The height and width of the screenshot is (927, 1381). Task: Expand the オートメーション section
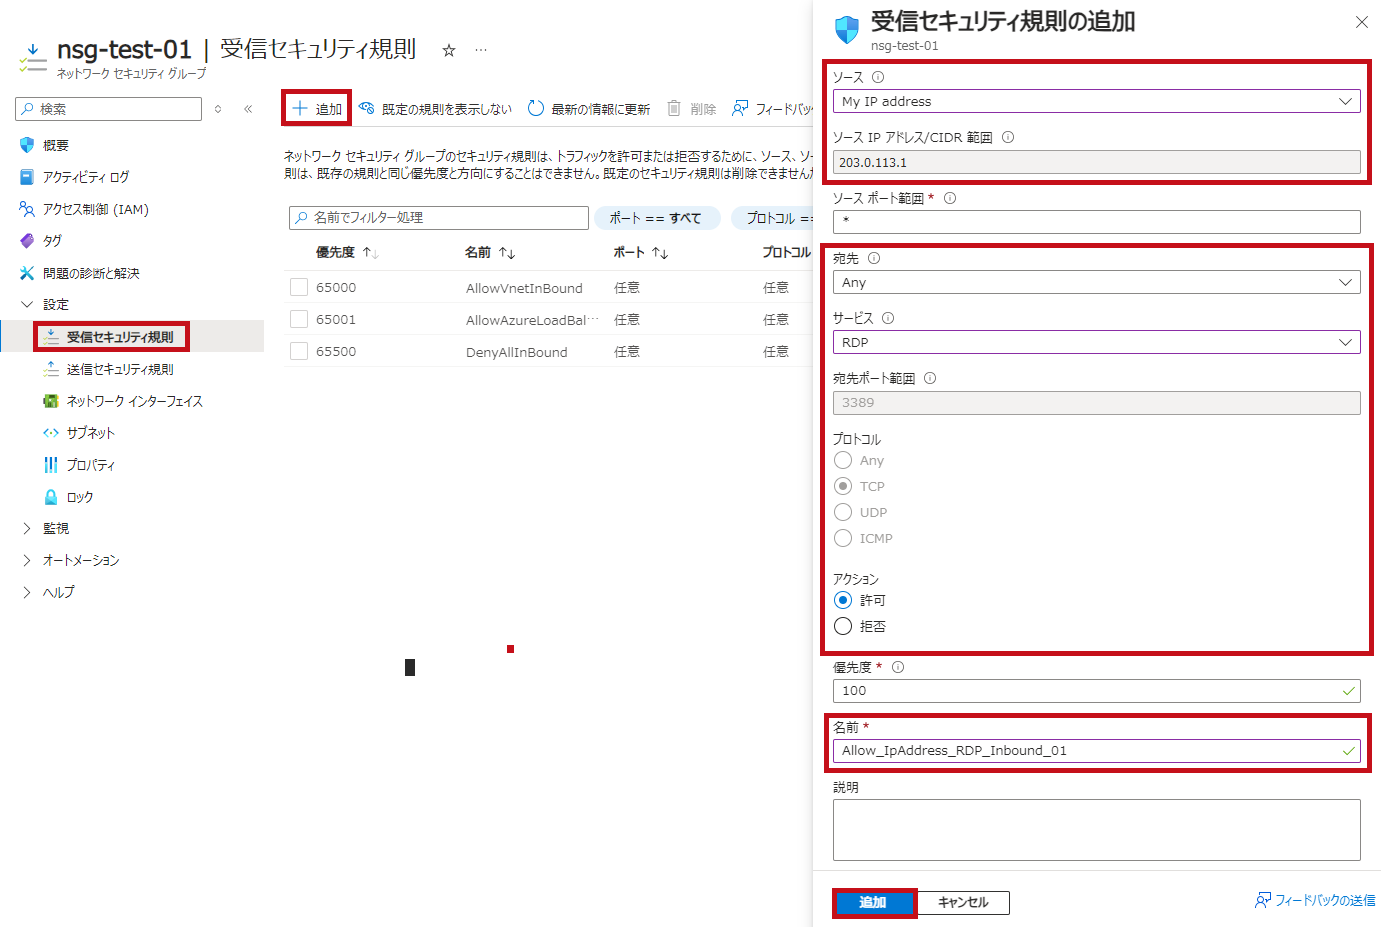pyautogui.click(x=27, y=561)
